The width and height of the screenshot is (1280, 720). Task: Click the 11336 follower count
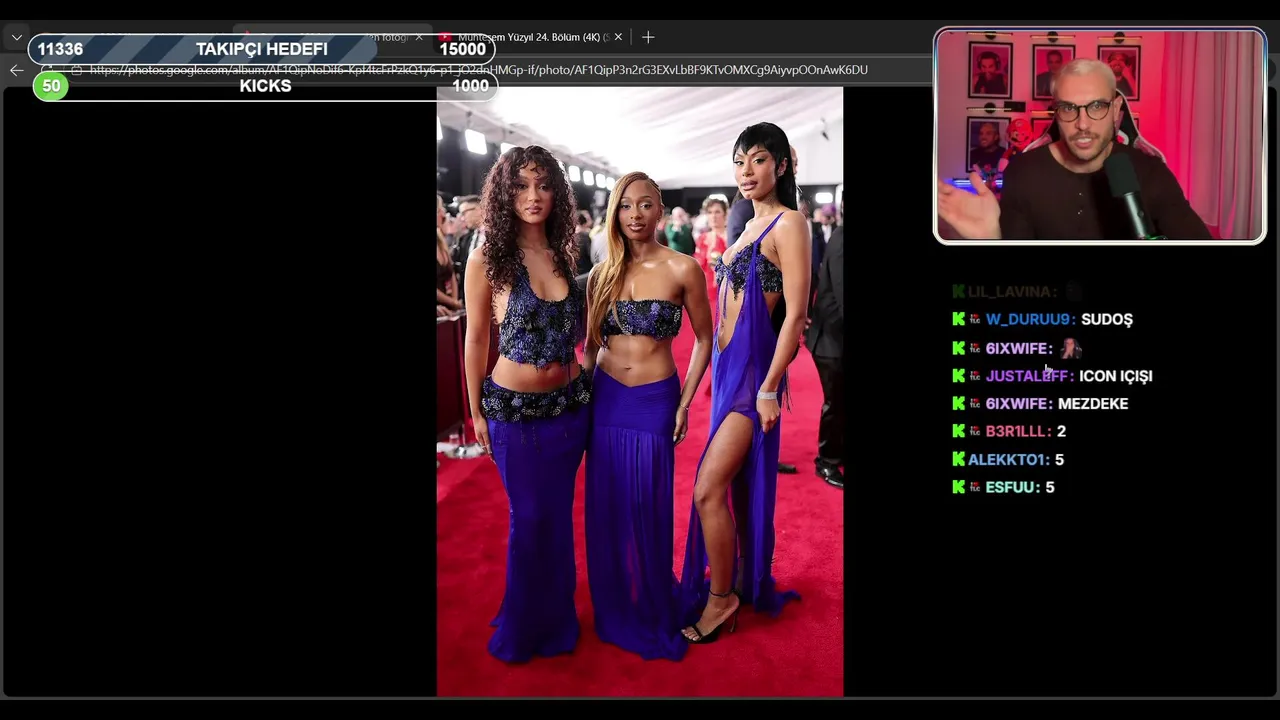pyautogui.click(x=60, y=49)
